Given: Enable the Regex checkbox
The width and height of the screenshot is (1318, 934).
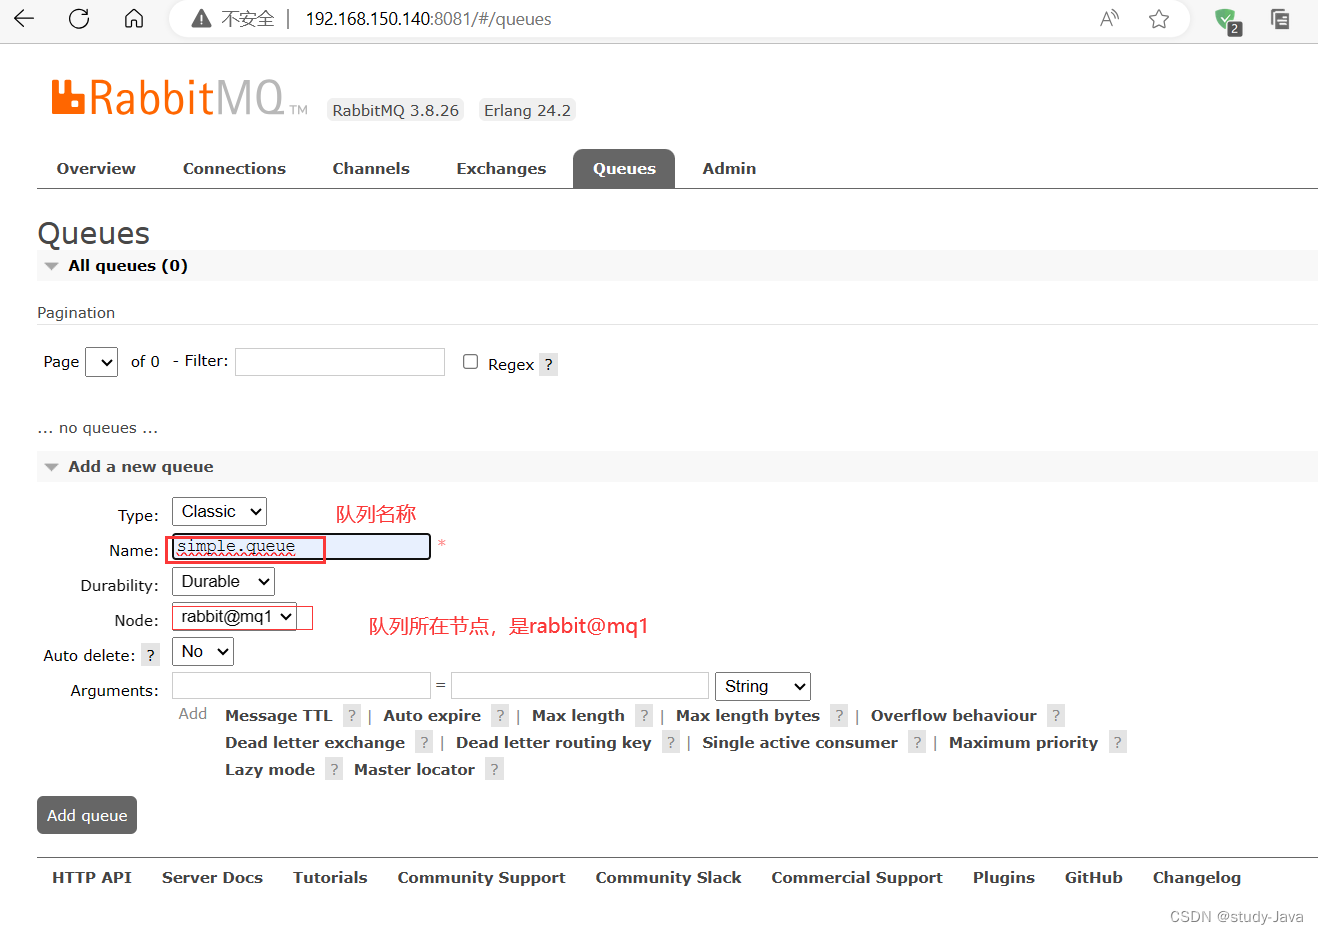Looking at the screenshot, I should coord(470,361).
